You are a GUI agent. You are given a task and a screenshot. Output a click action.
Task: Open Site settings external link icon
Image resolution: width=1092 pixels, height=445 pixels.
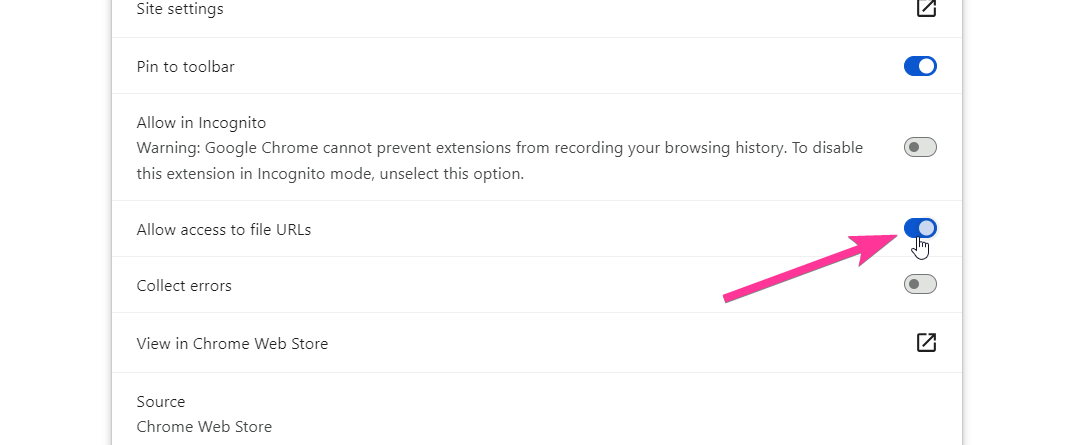[x=926, y=9]
